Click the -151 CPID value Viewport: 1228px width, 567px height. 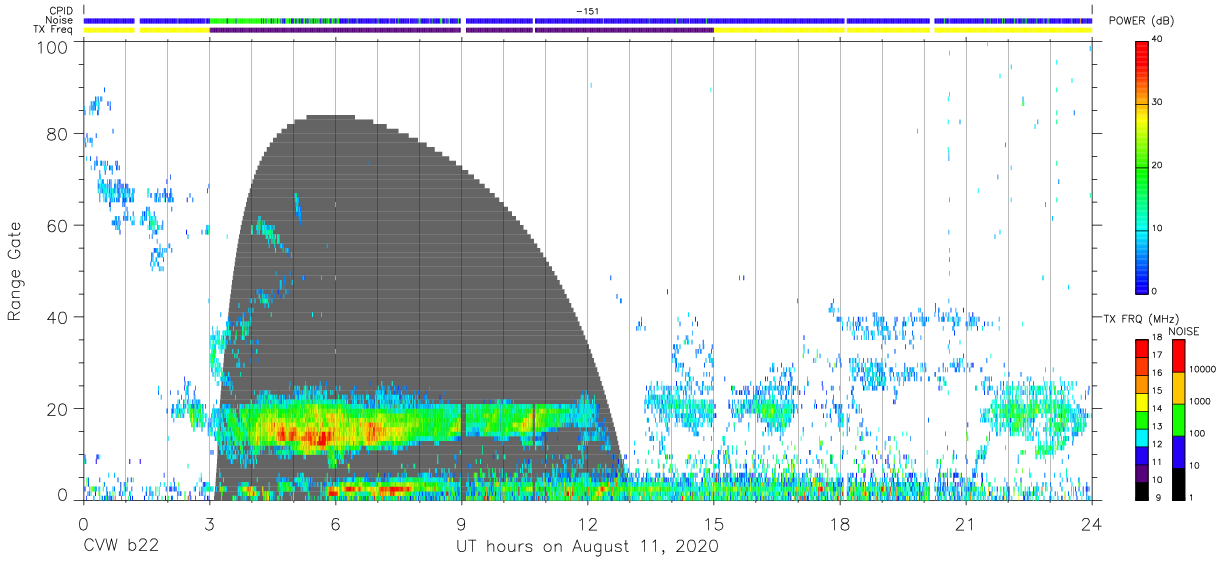click(587, 10)
